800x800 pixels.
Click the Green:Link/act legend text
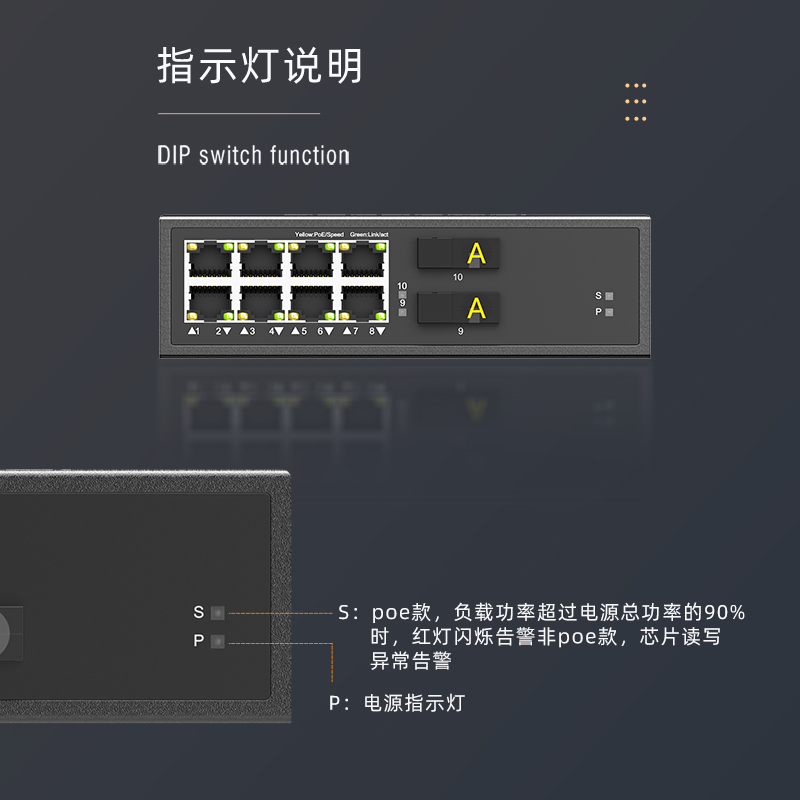(369, 235)
